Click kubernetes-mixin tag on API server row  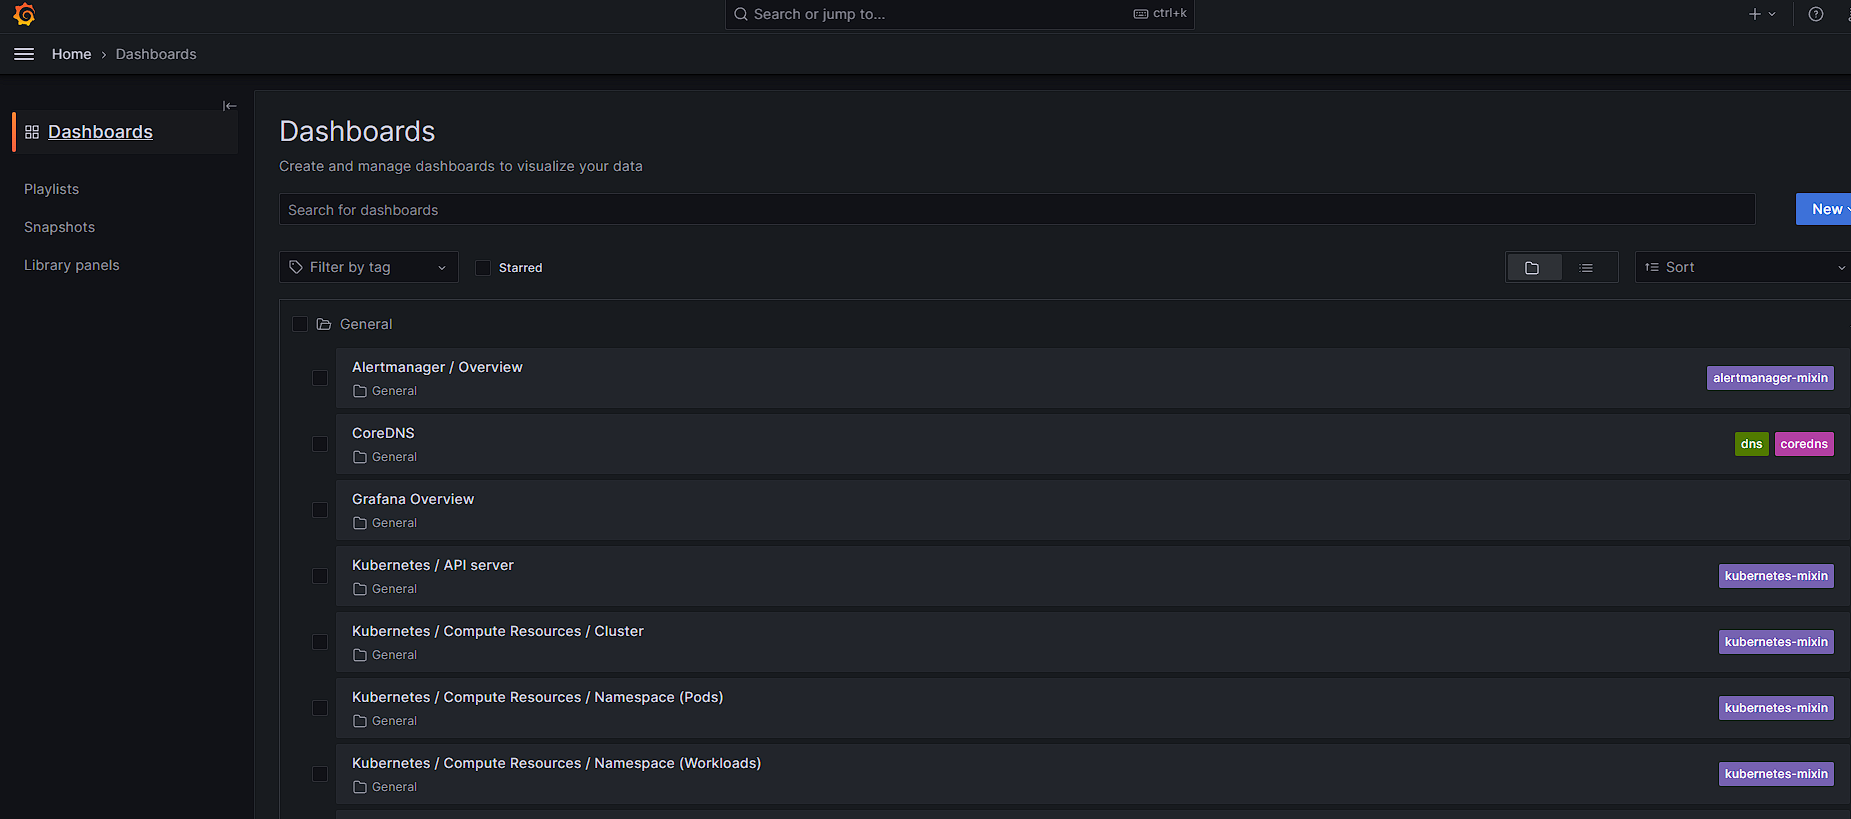tap(1776, 576)
